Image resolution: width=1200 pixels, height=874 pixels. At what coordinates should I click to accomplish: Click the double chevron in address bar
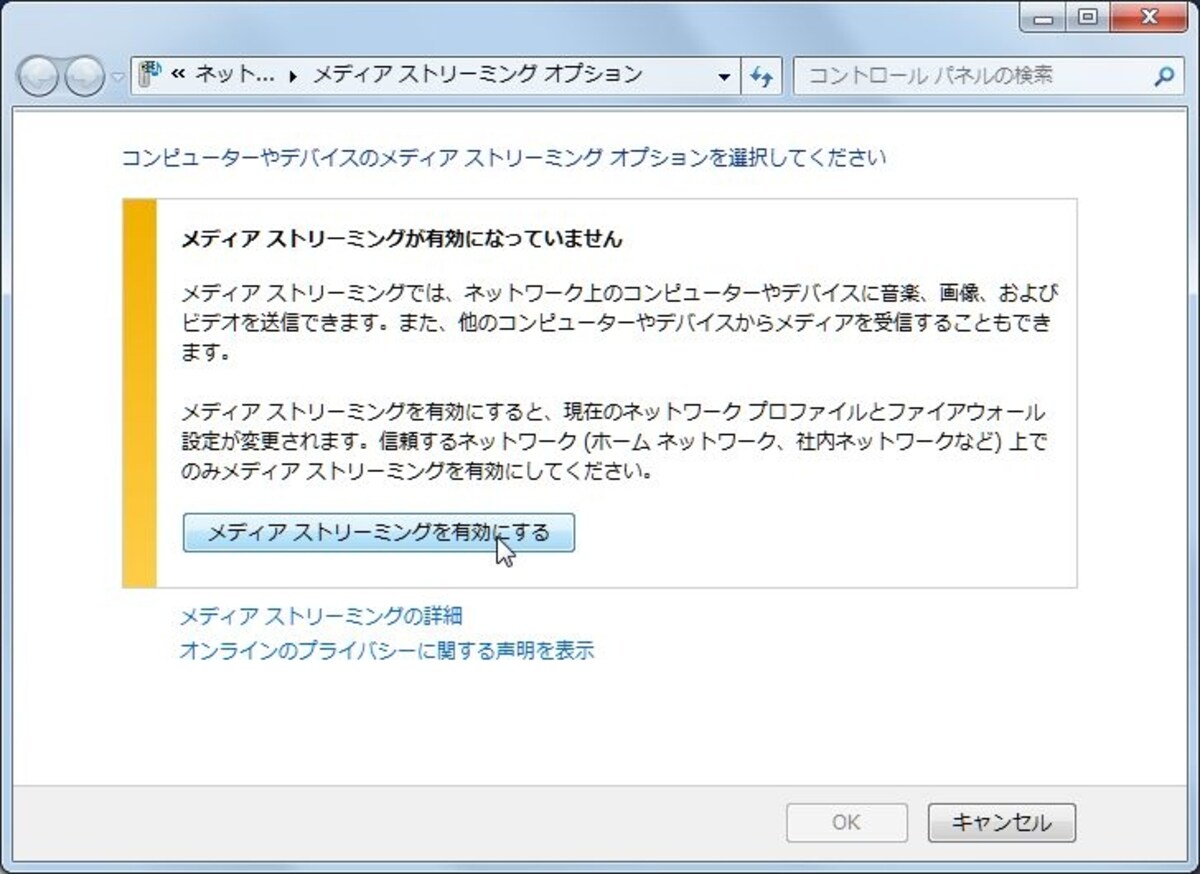177,76
